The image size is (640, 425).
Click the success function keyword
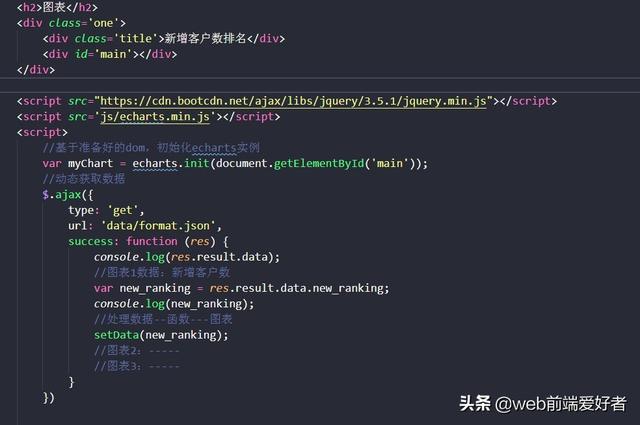(x=152, y=241)
